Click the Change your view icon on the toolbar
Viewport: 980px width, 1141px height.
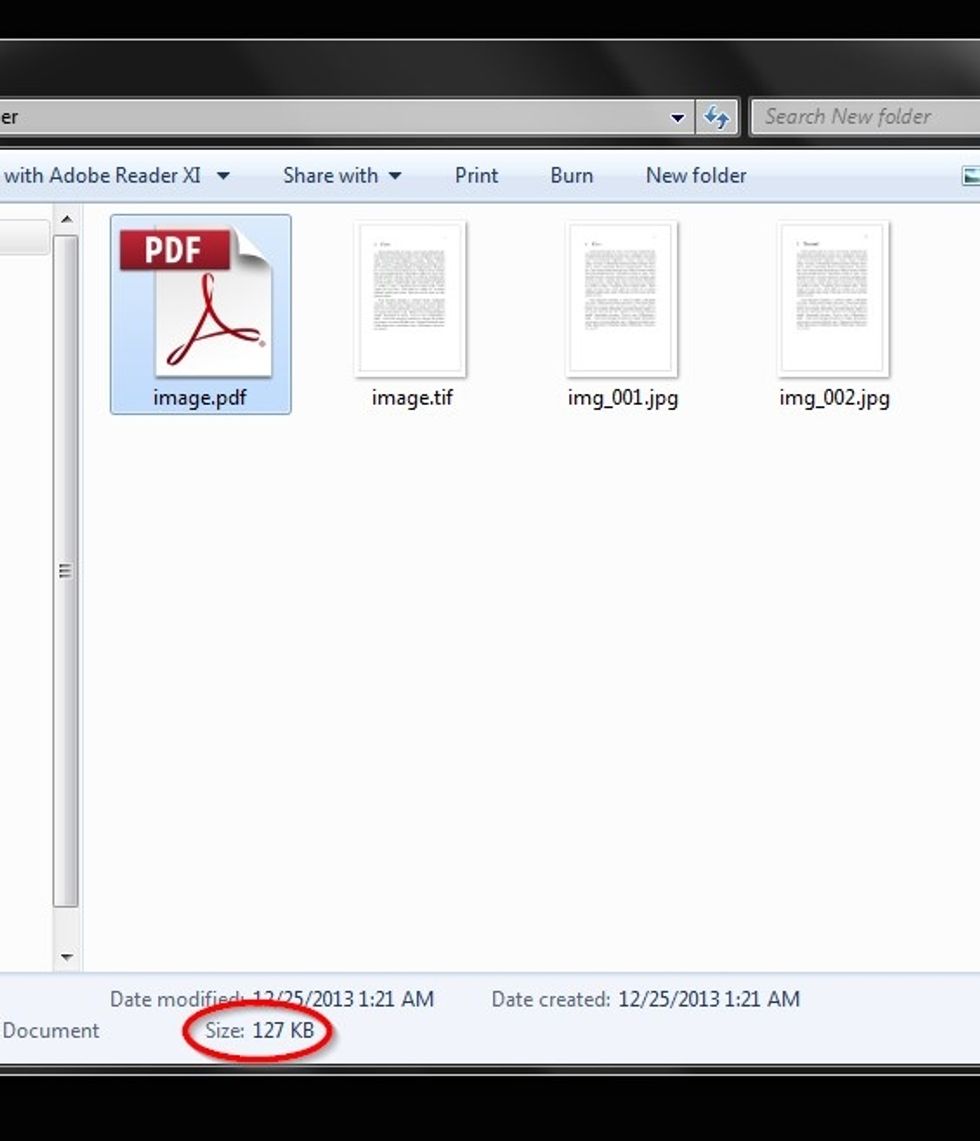point(971,175)
